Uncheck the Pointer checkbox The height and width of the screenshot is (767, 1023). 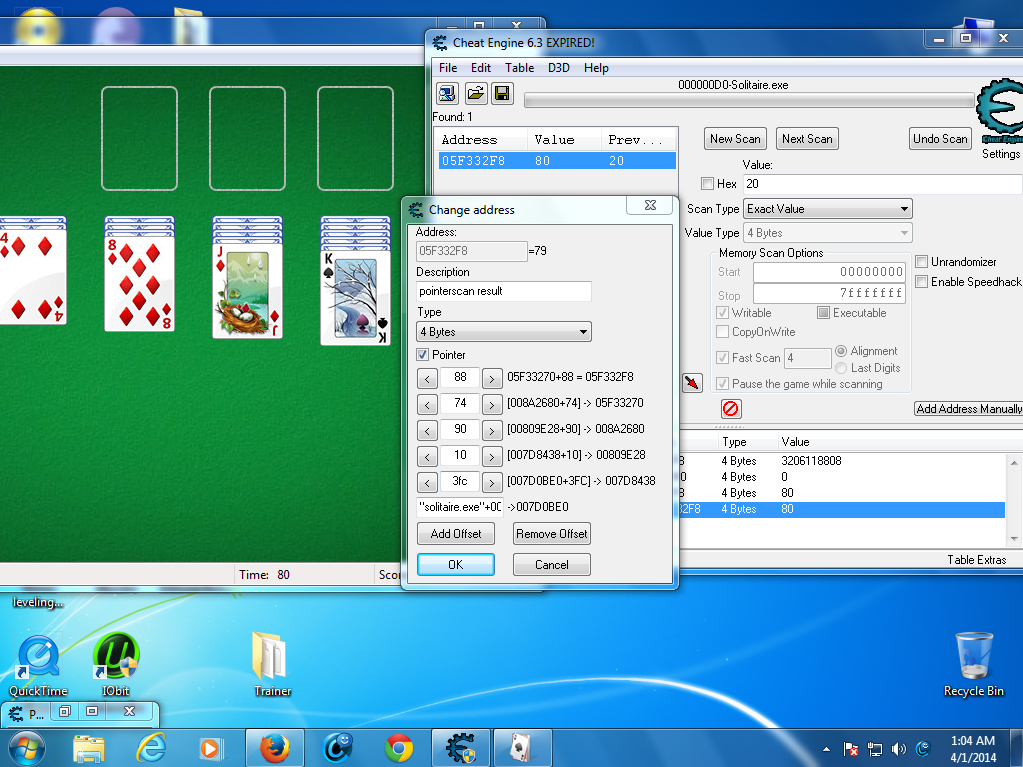423,355
